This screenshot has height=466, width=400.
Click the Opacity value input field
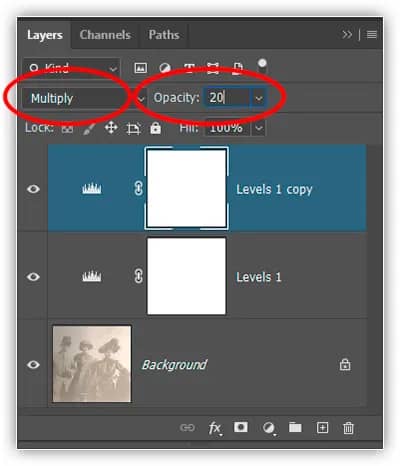pos(227,98)
